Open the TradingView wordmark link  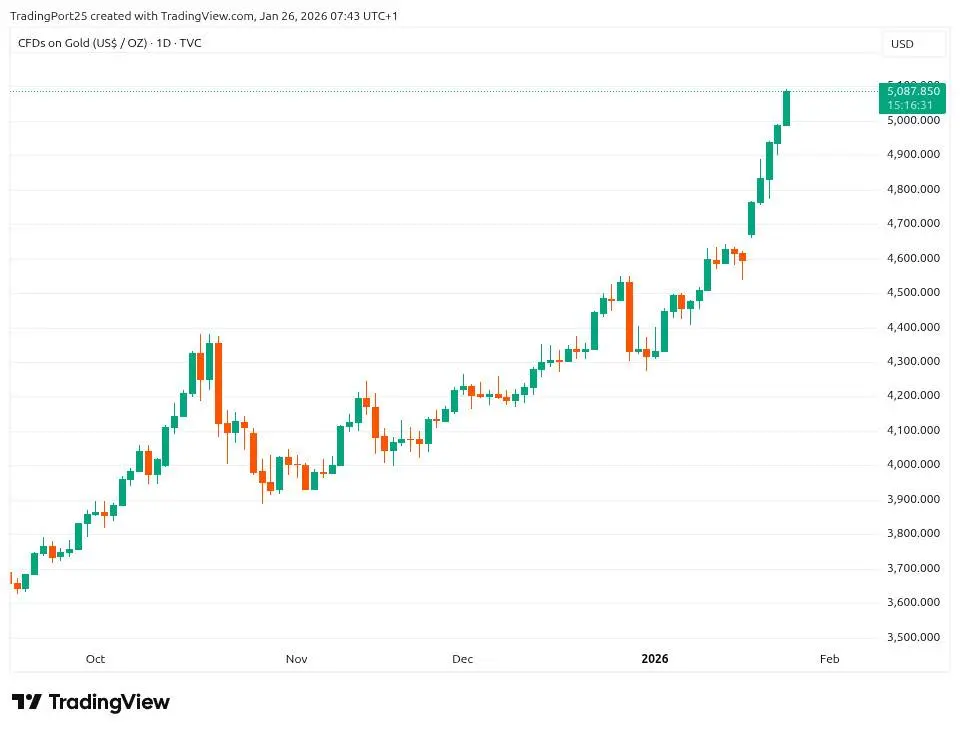109,702
